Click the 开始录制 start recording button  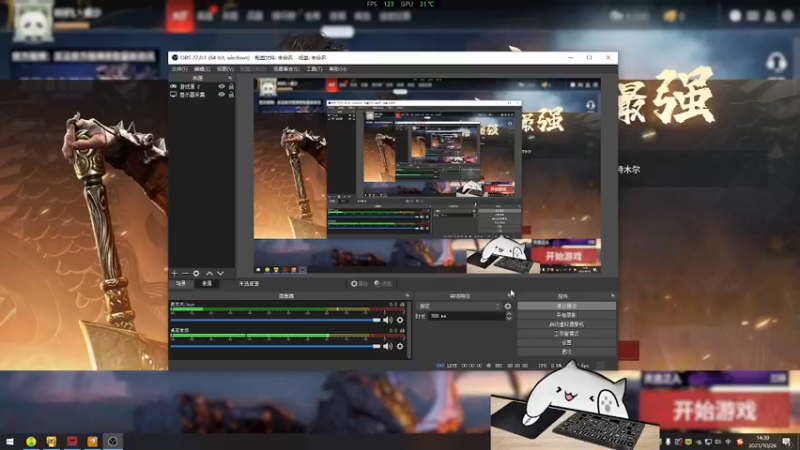tap(566, 315)
